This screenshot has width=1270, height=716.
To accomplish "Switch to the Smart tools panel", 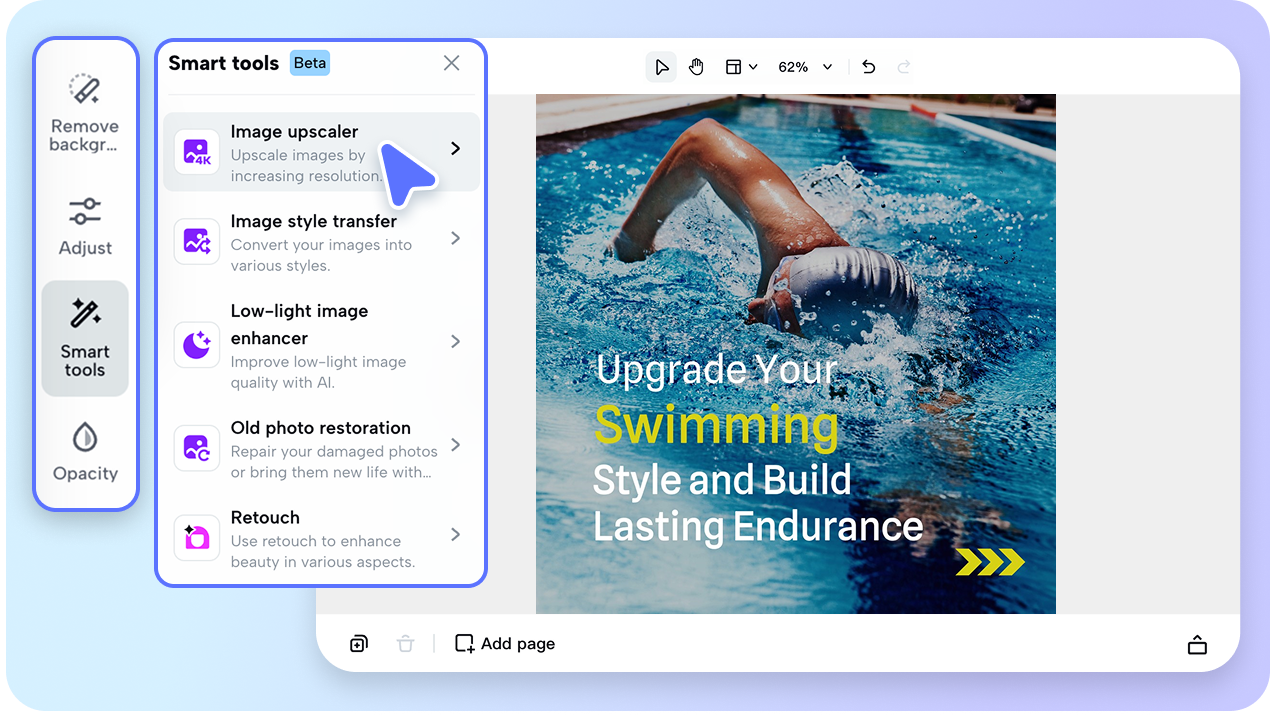I will pyautogui.click(x=85, y=338).
